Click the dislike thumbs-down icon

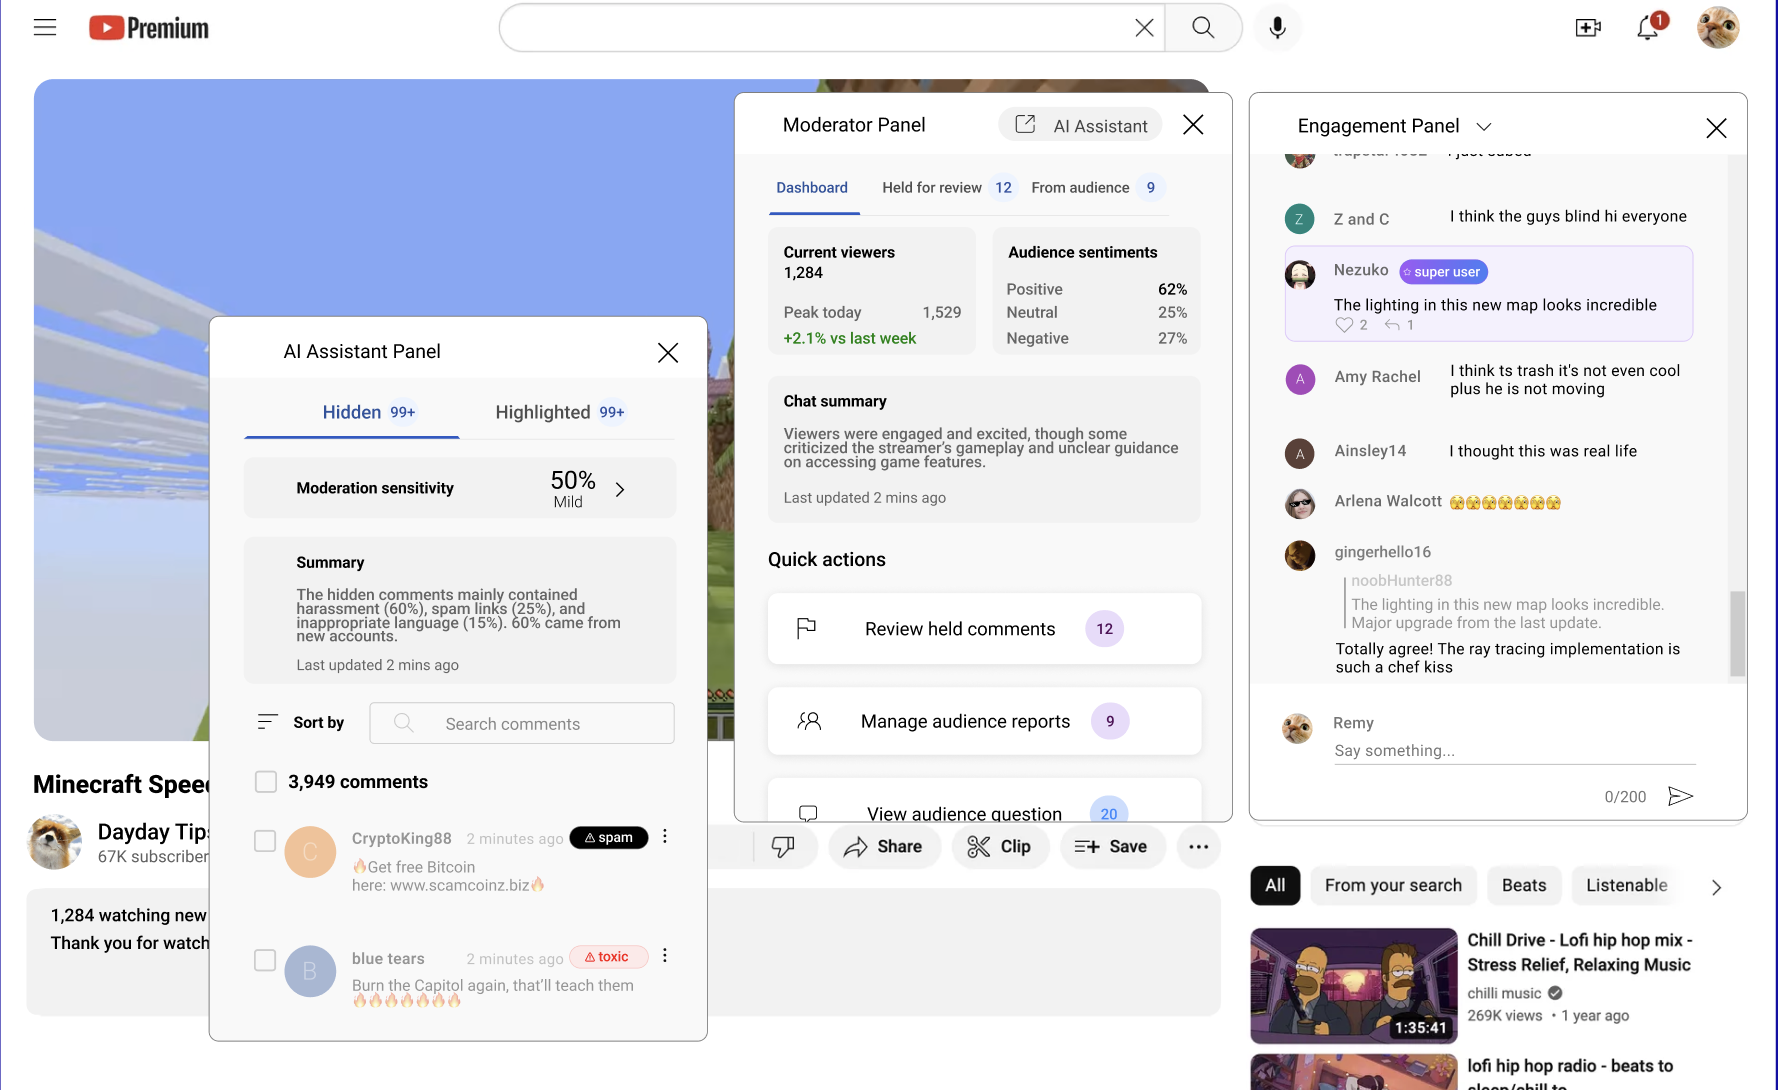[783, 847]
